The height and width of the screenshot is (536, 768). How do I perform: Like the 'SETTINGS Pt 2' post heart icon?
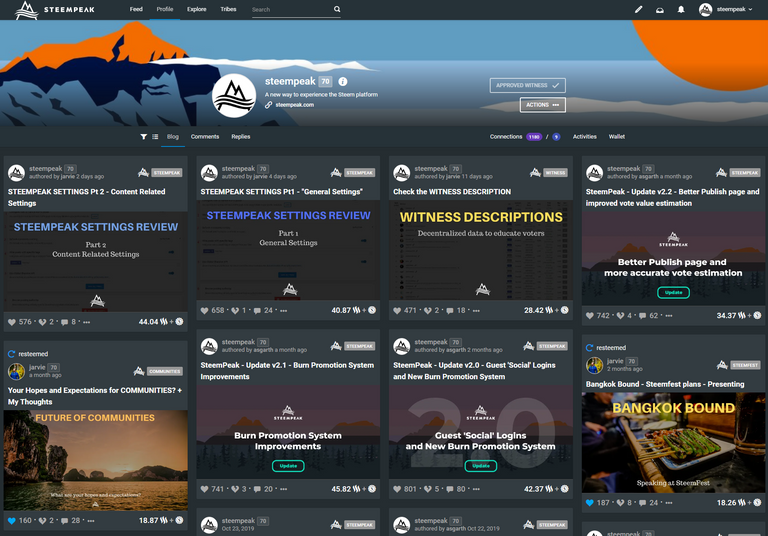(x=12, y=322)
